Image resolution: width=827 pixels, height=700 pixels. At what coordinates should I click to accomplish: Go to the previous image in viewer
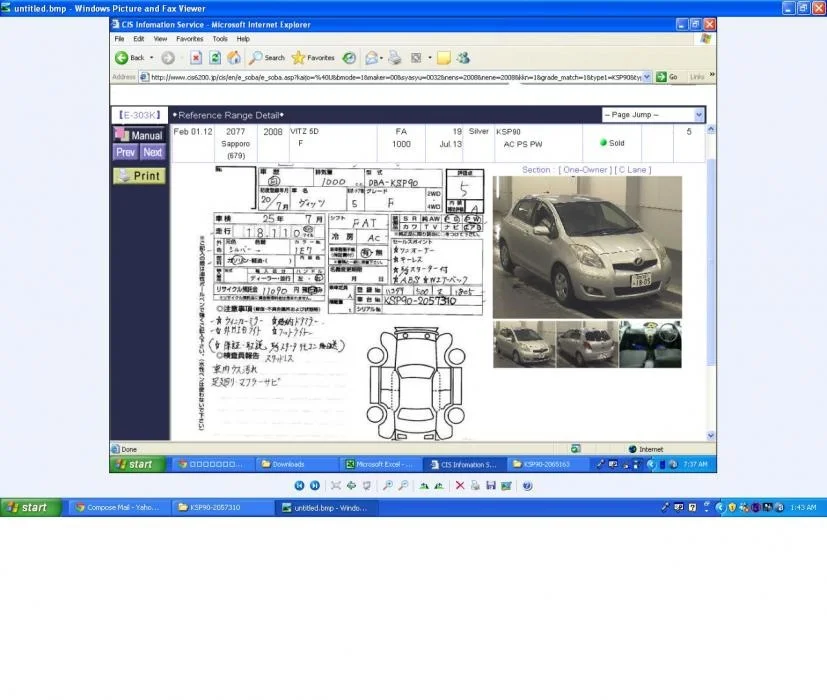299,486
